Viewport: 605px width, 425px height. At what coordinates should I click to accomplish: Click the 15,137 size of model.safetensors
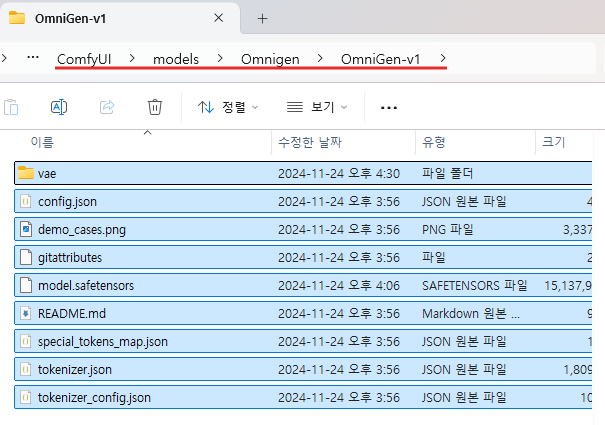(568, 286)
